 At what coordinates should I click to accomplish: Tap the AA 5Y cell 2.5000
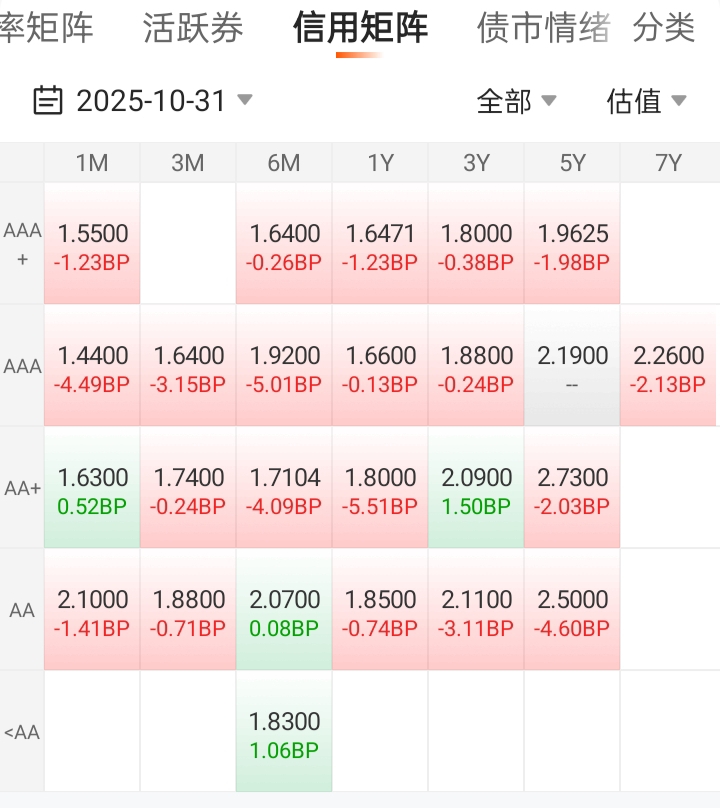(572, 611)
